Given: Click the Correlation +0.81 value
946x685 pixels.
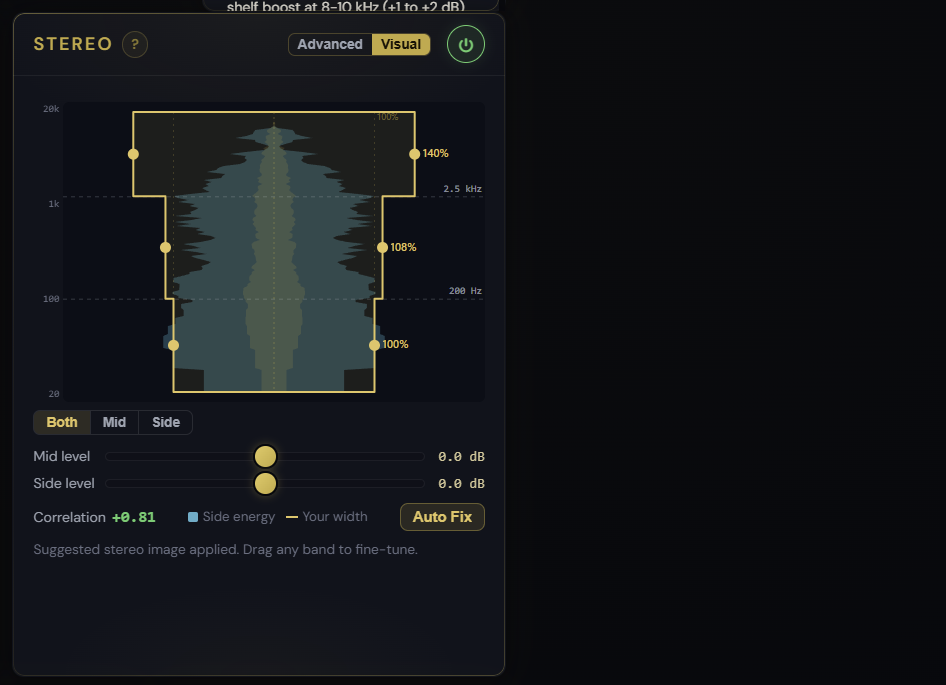Looking at the screenshot, I should 133,517.
